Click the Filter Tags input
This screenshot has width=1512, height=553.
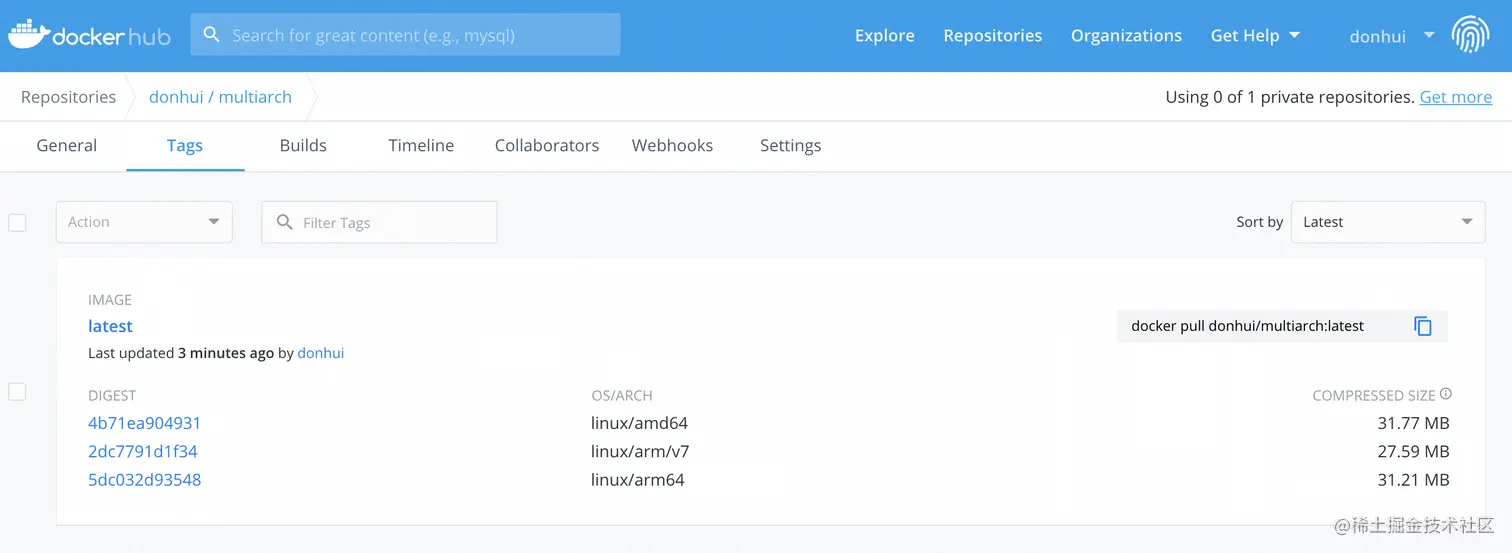click(379, 222)
